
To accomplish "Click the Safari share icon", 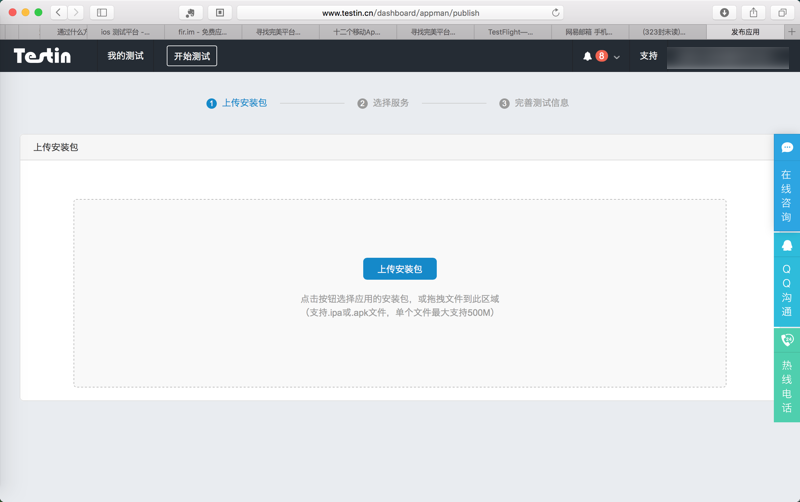I will (x=753, y=12).
